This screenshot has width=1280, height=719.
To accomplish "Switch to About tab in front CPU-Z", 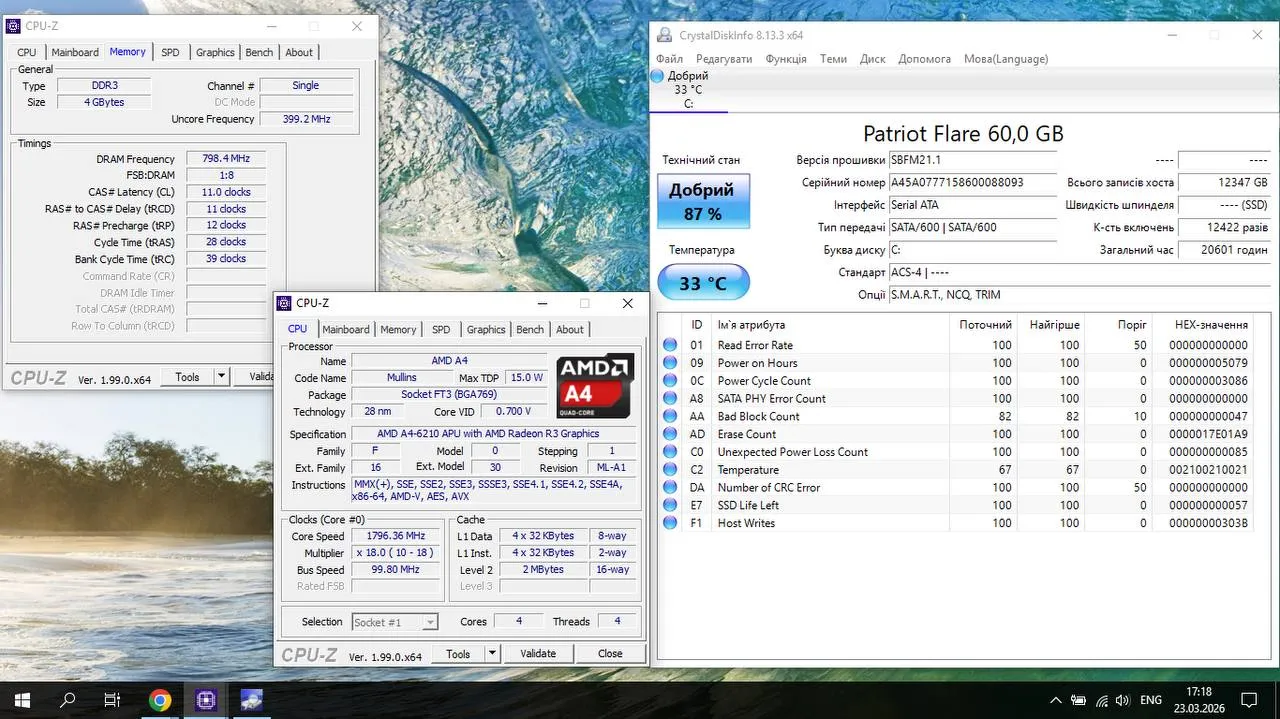I will pyautogui.click(x=570, y=329).
